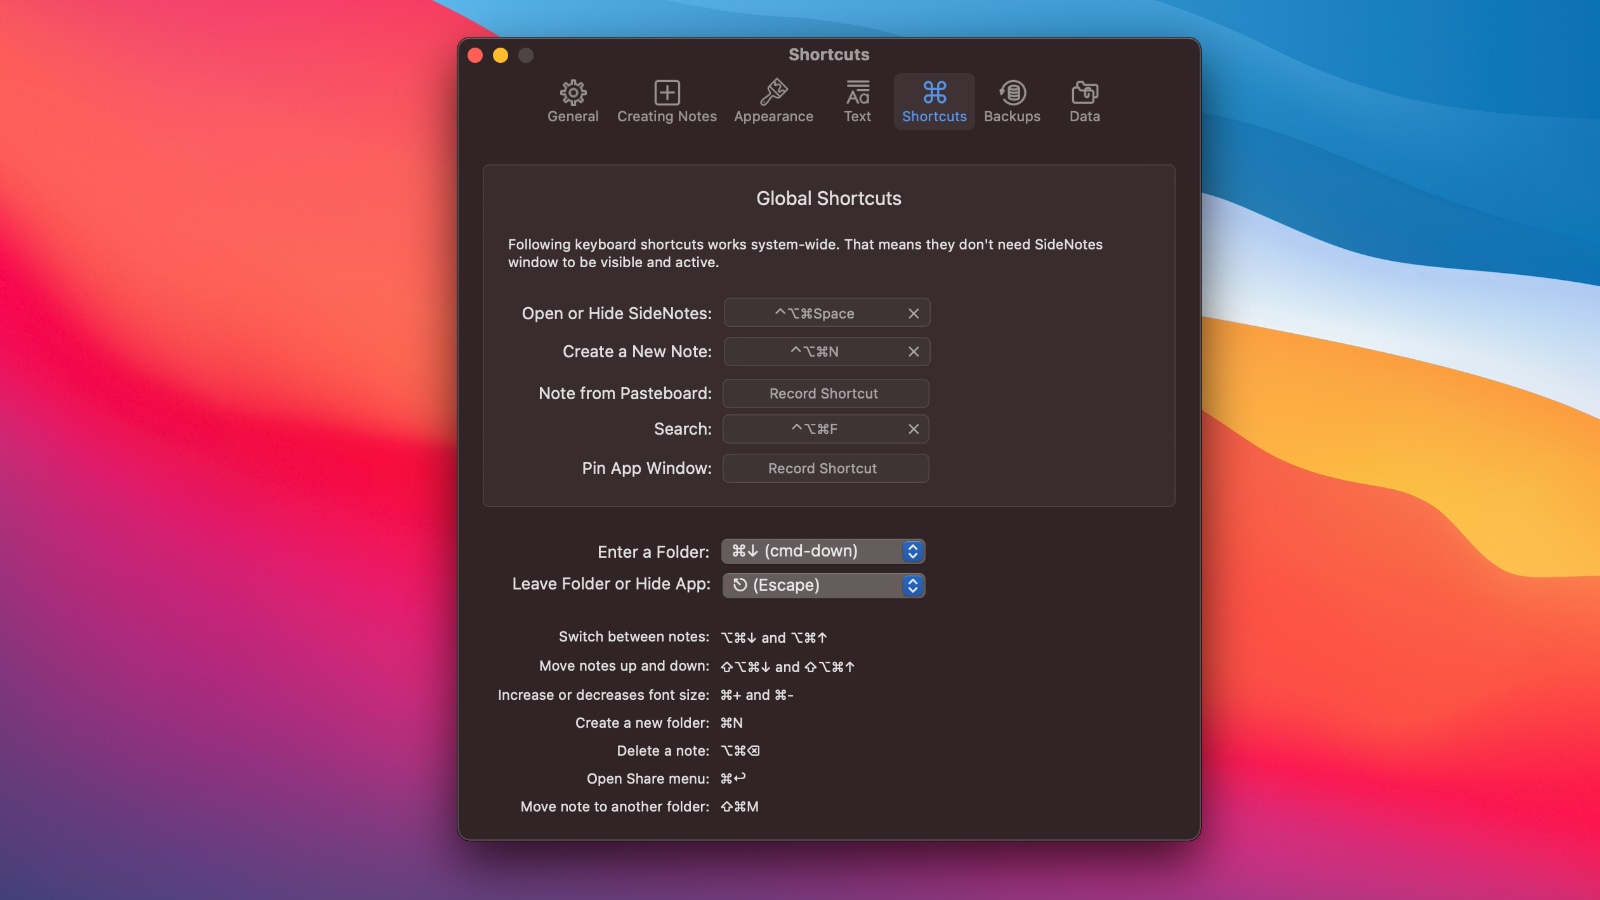Click the 'Increase or decreases font size:' label
The height and width of the screenshot is (900, 1600).
(x=604, y=695)
